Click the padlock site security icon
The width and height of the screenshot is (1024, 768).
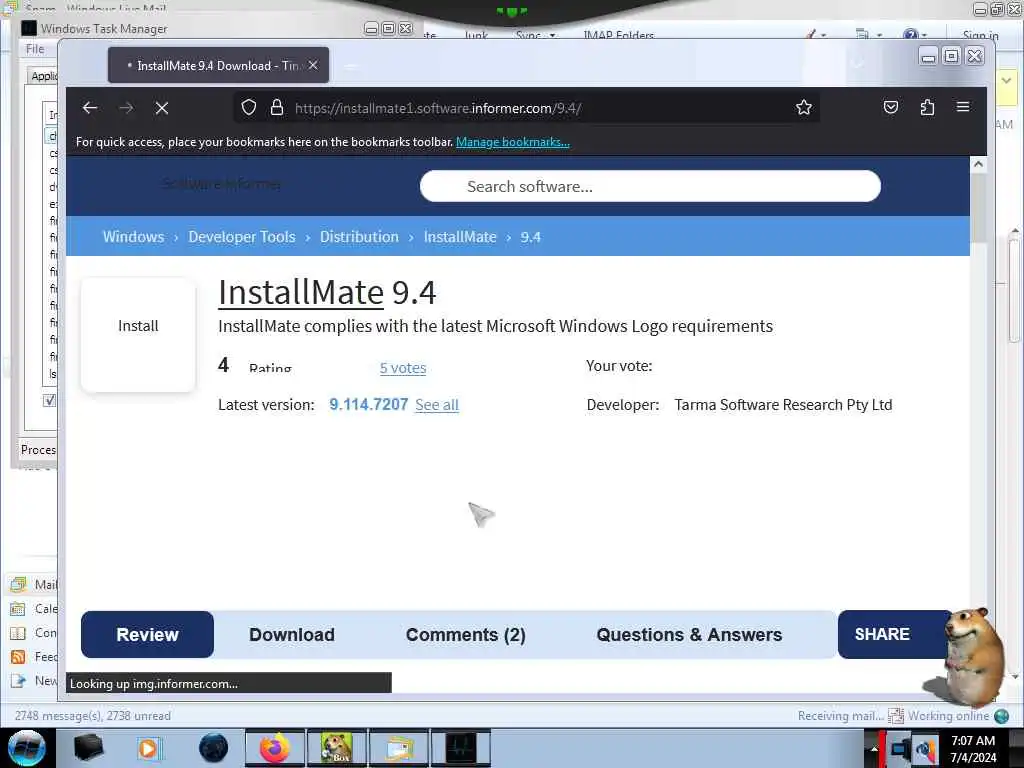coord(277,107)
